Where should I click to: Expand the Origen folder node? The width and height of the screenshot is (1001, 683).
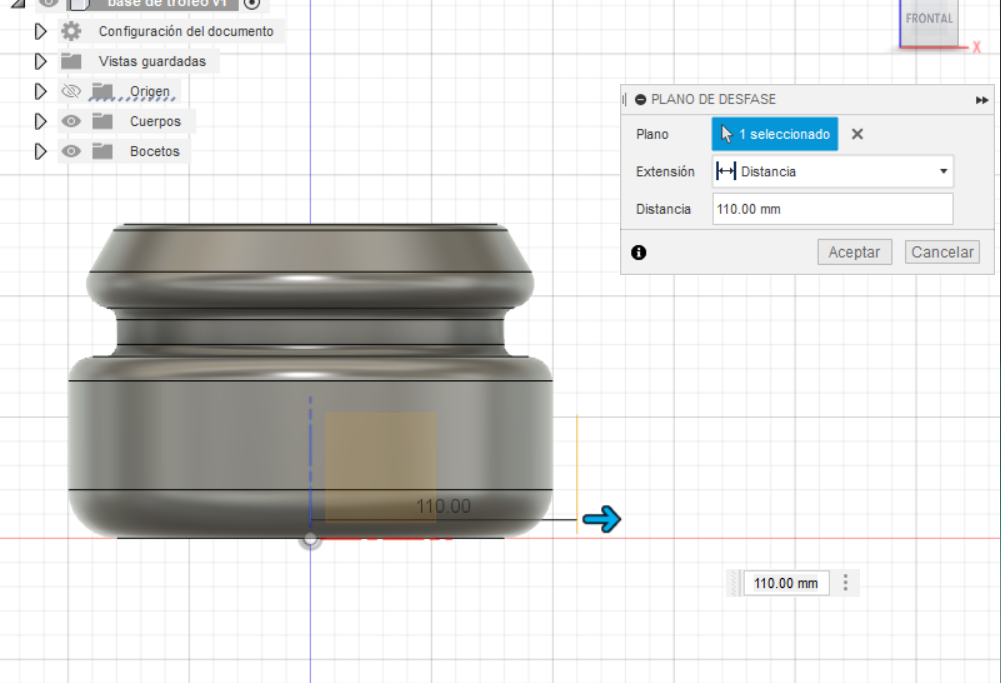click(x=40, y=91)
